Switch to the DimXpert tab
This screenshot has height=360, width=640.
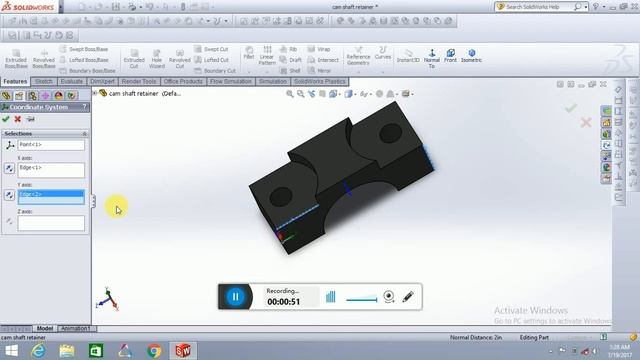click(102, 81)
